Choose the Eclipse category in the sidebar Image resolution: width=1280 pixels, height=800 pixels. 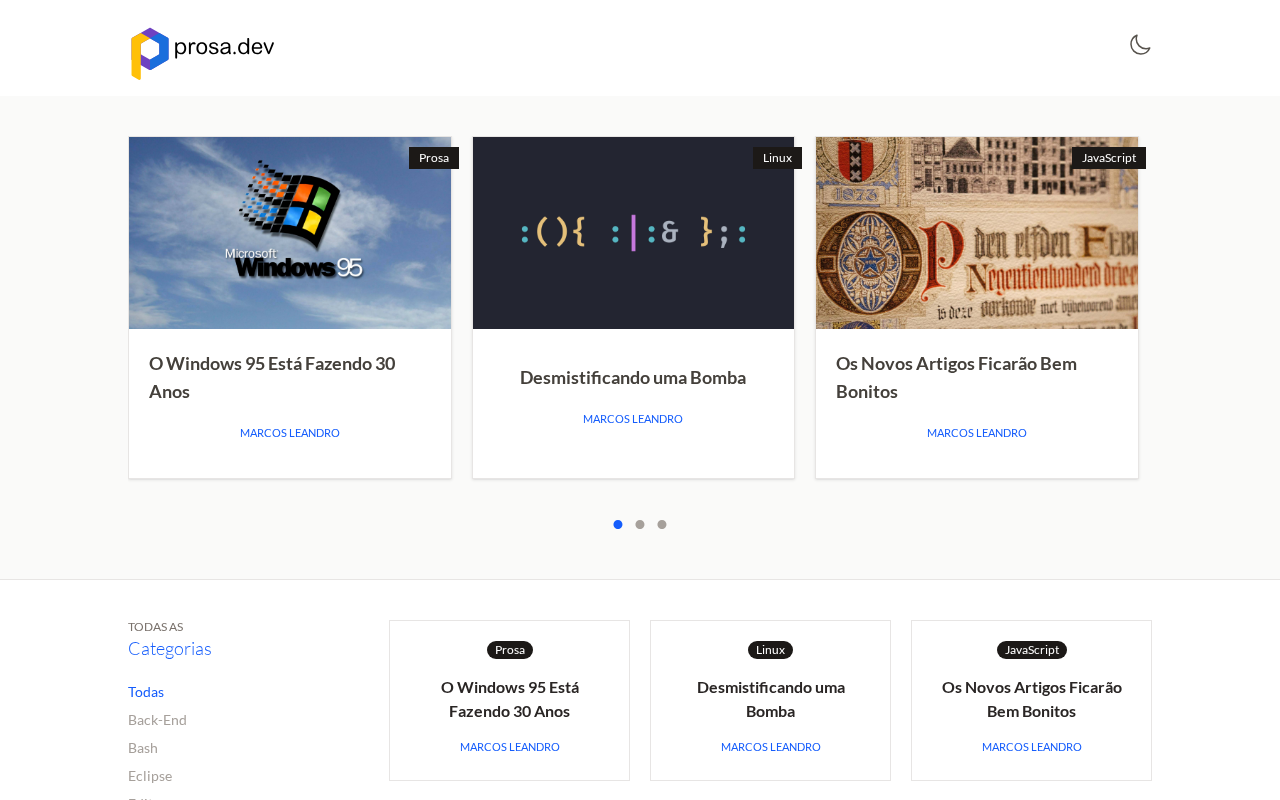point(150,776)
